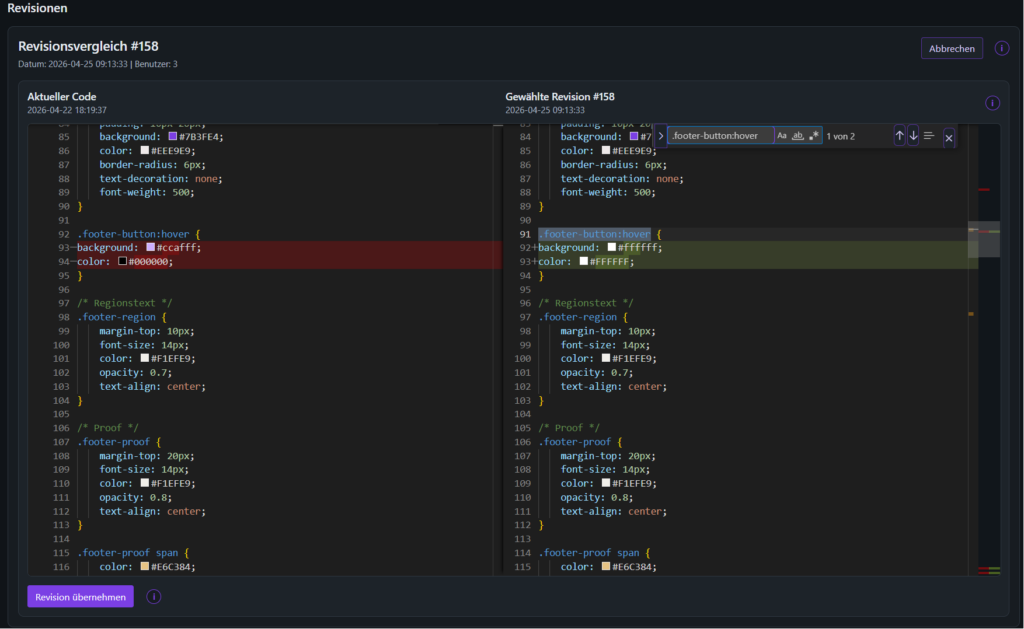Open info icon in Gewählte Revision header

point(993,103)
